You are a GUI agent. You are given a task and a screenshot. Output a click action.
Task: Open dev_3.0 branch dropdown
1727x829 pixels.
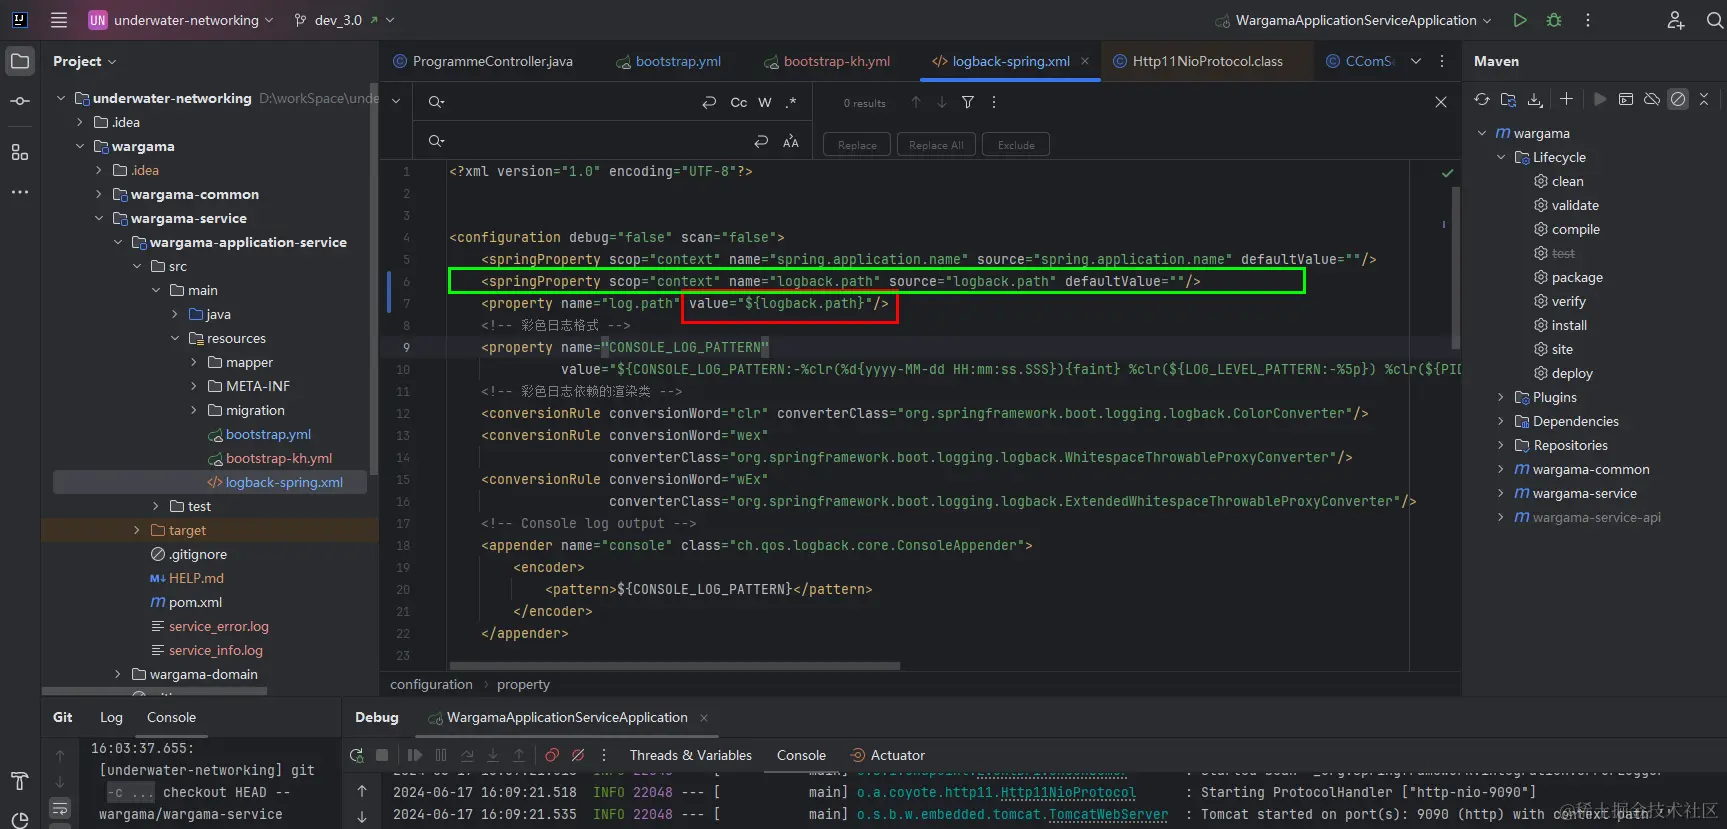(x=345, y=20)
